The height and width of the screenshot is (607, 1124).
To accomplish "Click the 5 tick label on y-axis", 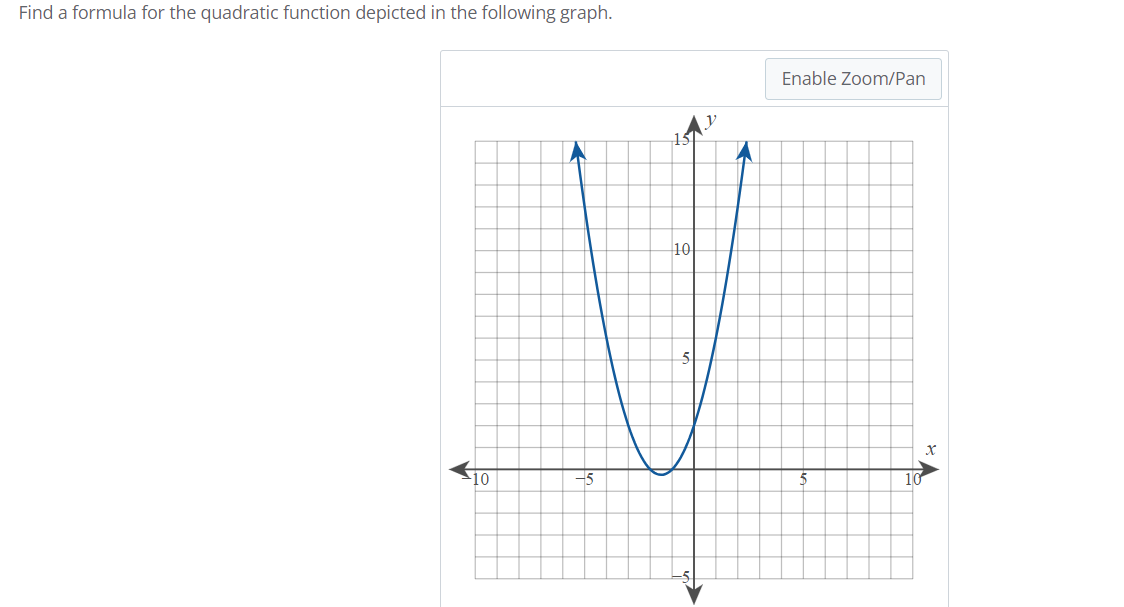I will coord(684,358).
